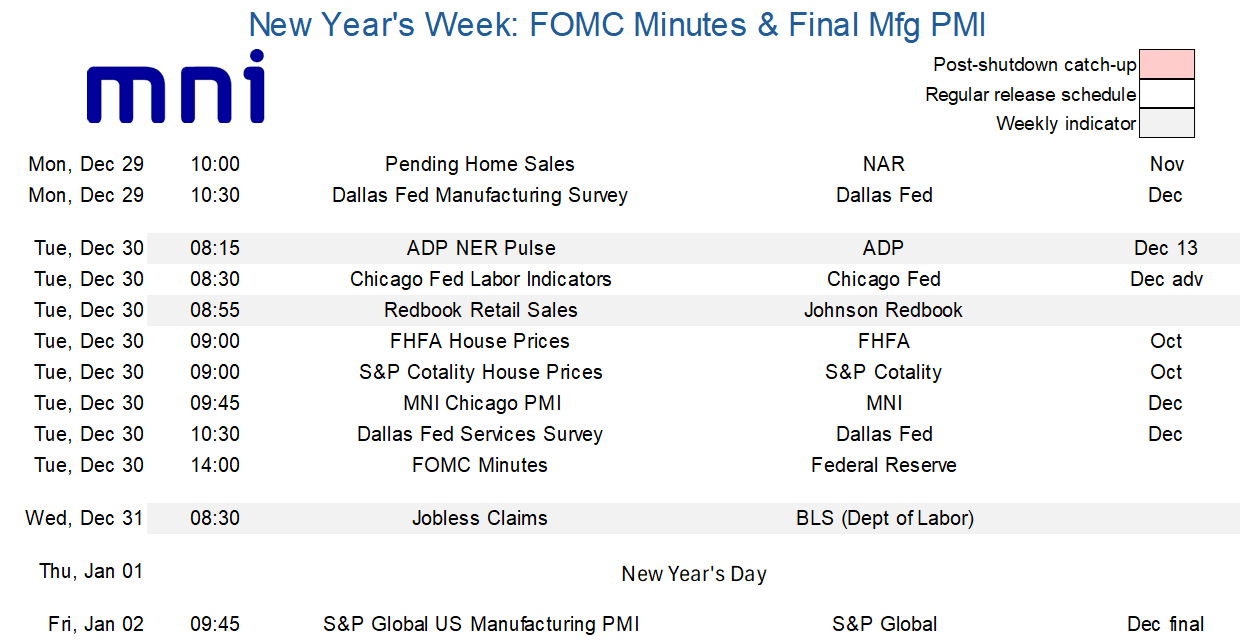Click the ADP NER Pulse entry

point(481,248)
